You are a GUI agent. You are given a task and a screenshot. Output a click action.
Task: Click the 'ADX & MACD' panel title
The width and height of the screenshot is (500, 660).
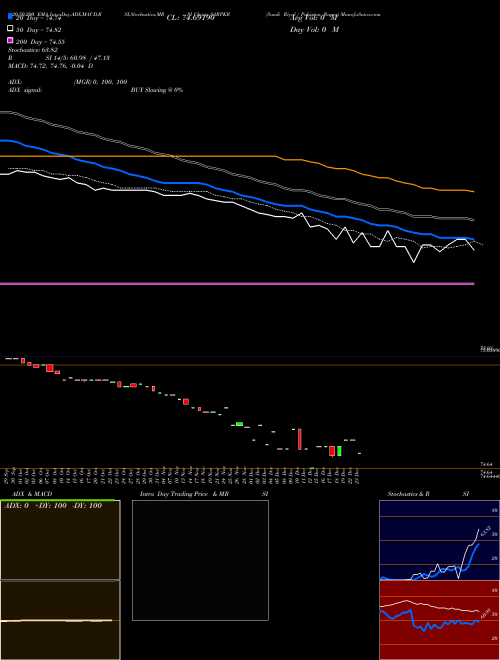click(32, 494)
